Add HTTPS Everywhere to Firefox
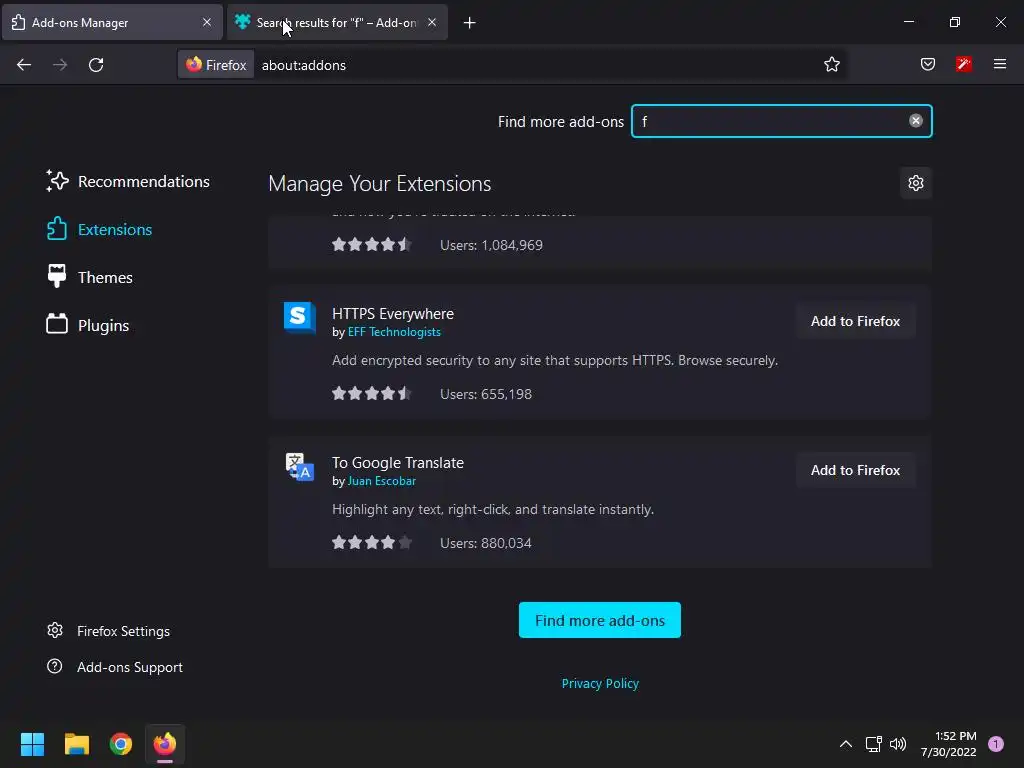Image resolution: width=1024 pixels, height=768 pixels. tap(855, 321)
